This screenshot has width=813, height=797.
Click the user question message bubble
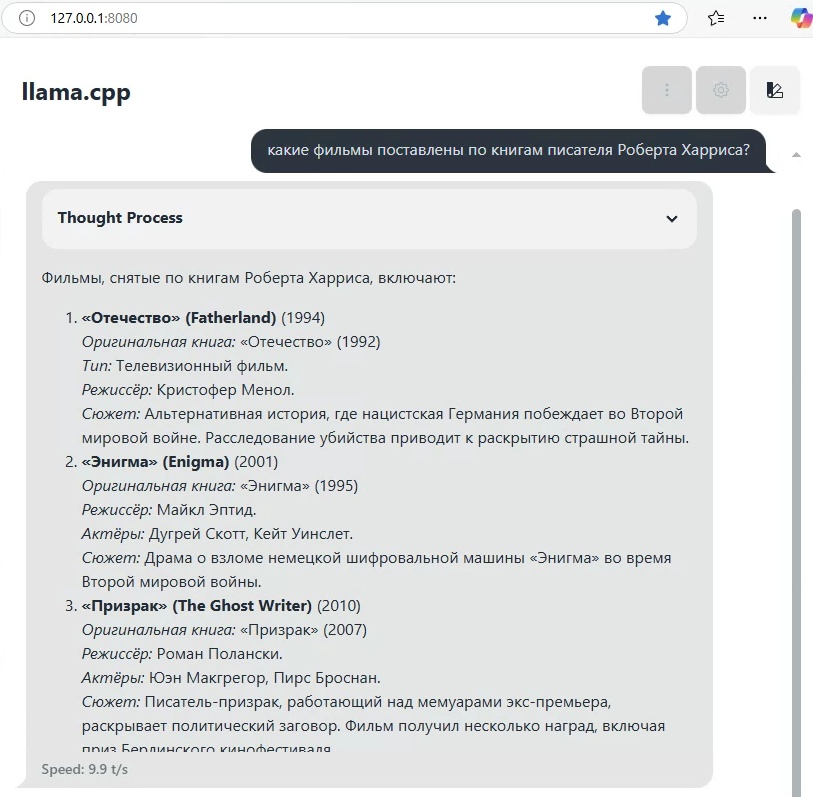[508, 151]
